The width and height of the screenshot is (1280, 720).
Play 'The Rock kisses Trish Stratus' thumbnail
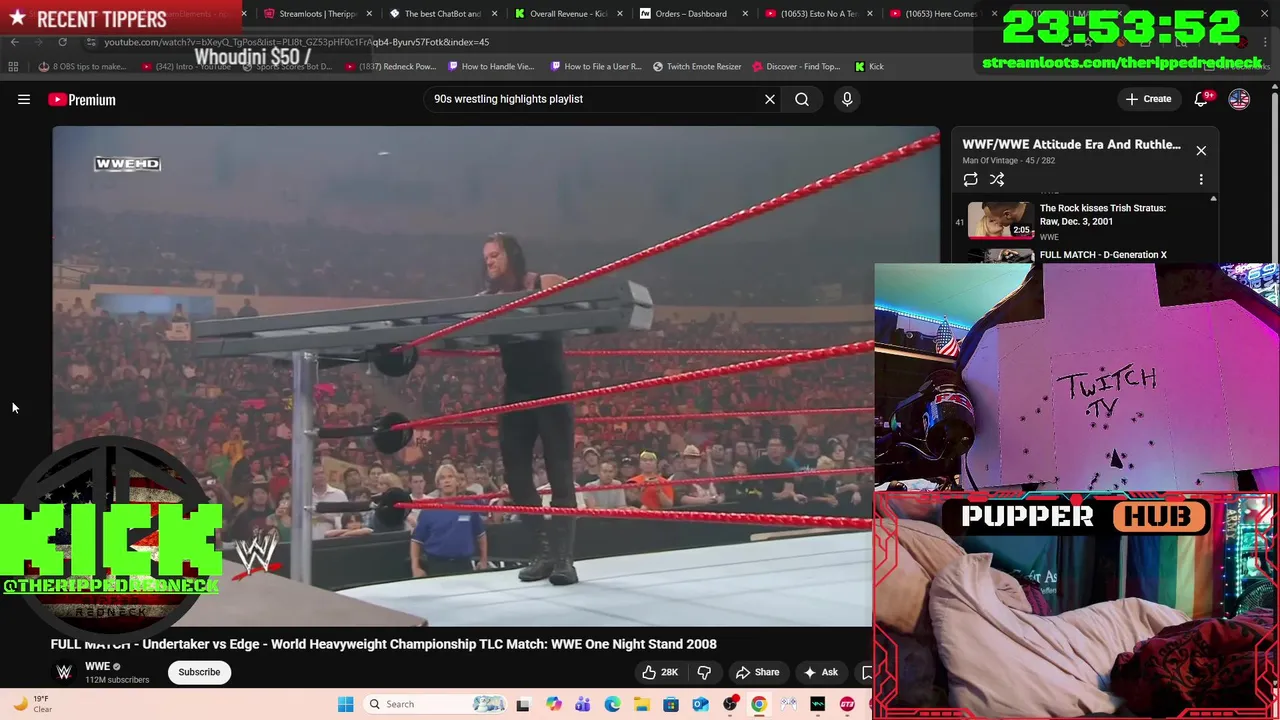click(x=1000, y=219)
